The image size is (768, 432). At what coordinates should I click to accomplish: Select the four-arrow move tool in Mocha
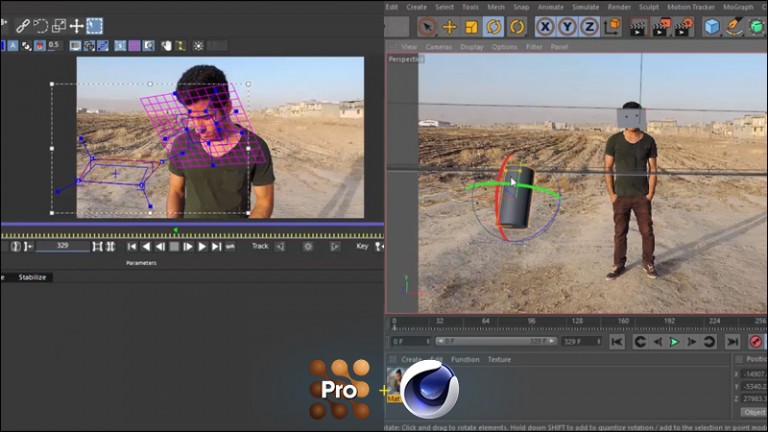[76, 25]
